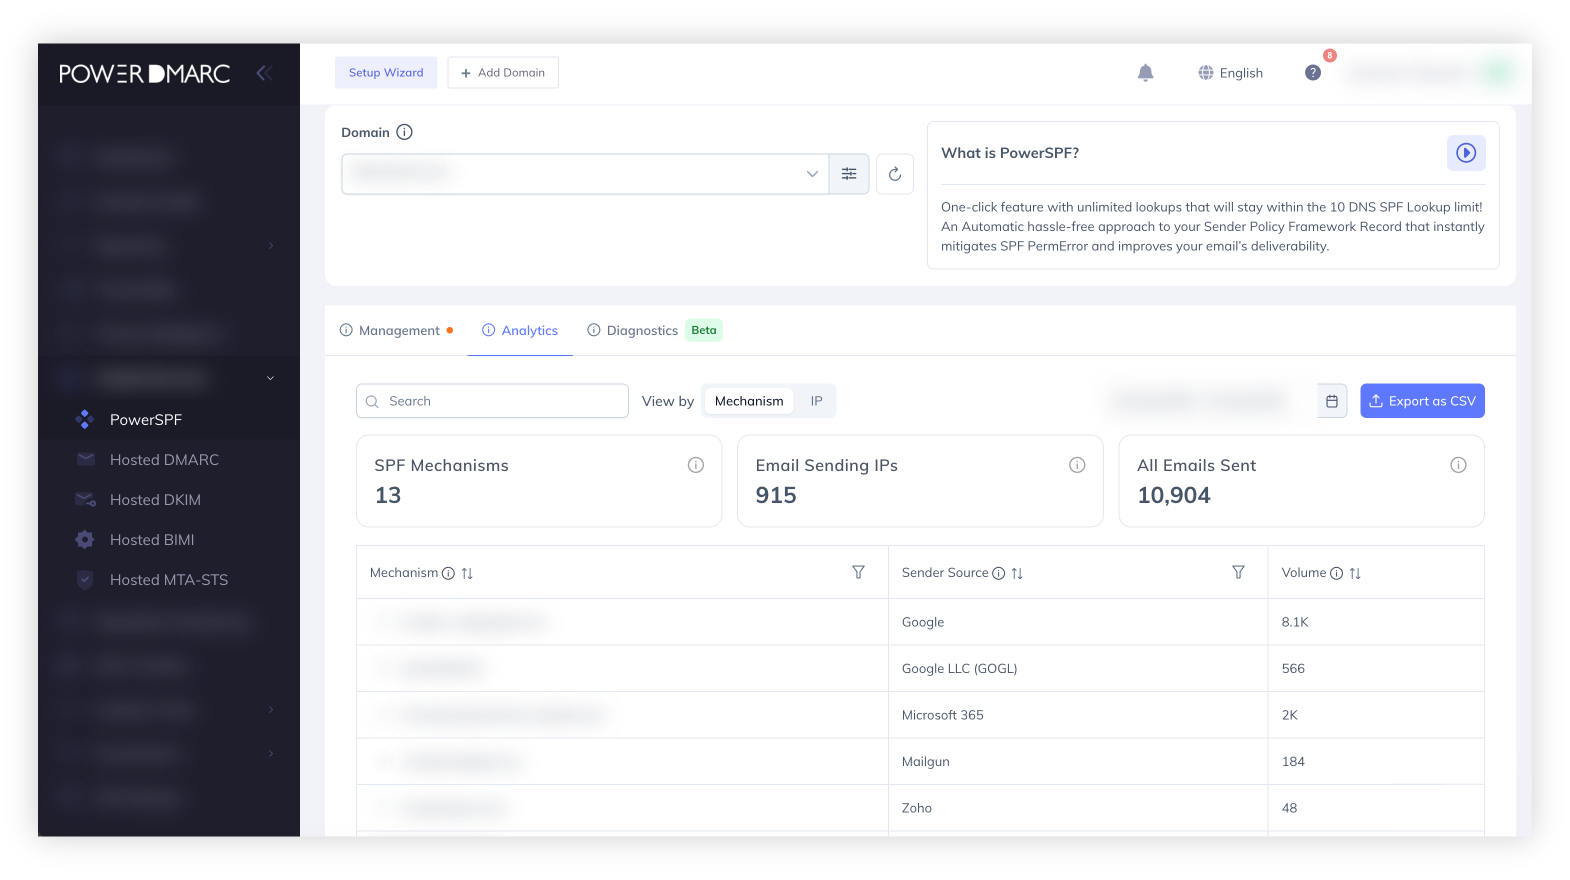Open the English language dropdown

coord(1231,73)
